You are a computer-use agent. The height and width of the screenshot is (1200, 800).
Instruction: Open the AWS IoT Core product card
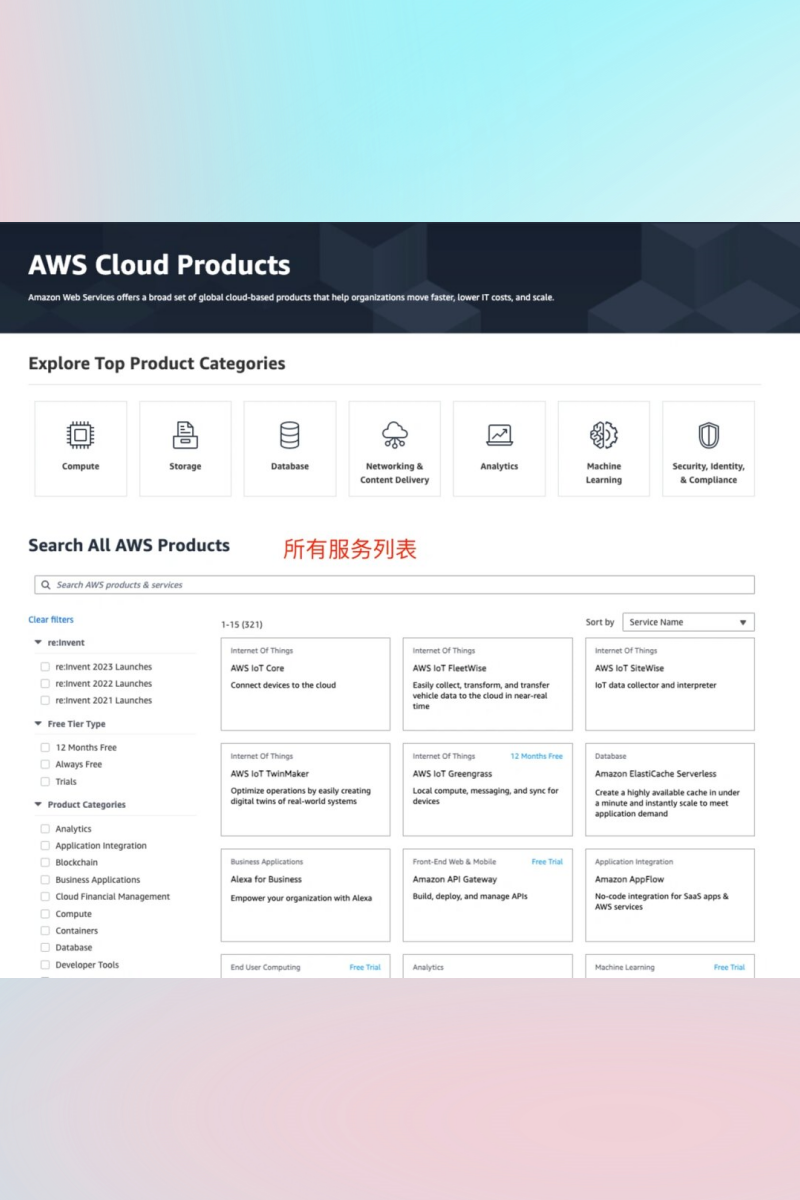(305, 684)
